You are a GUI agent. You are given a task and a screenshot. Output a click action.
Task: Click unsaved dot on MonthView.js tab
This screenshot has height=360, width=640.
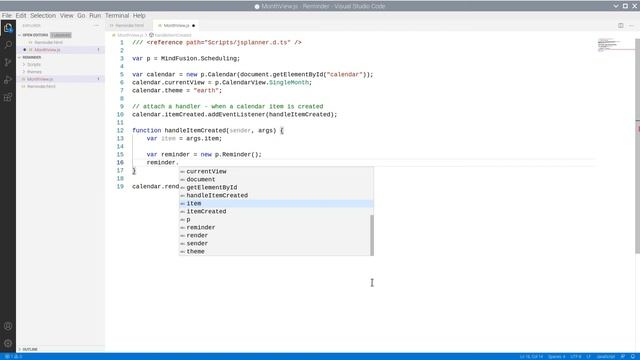pyautogui.click(x=193, y=25)
